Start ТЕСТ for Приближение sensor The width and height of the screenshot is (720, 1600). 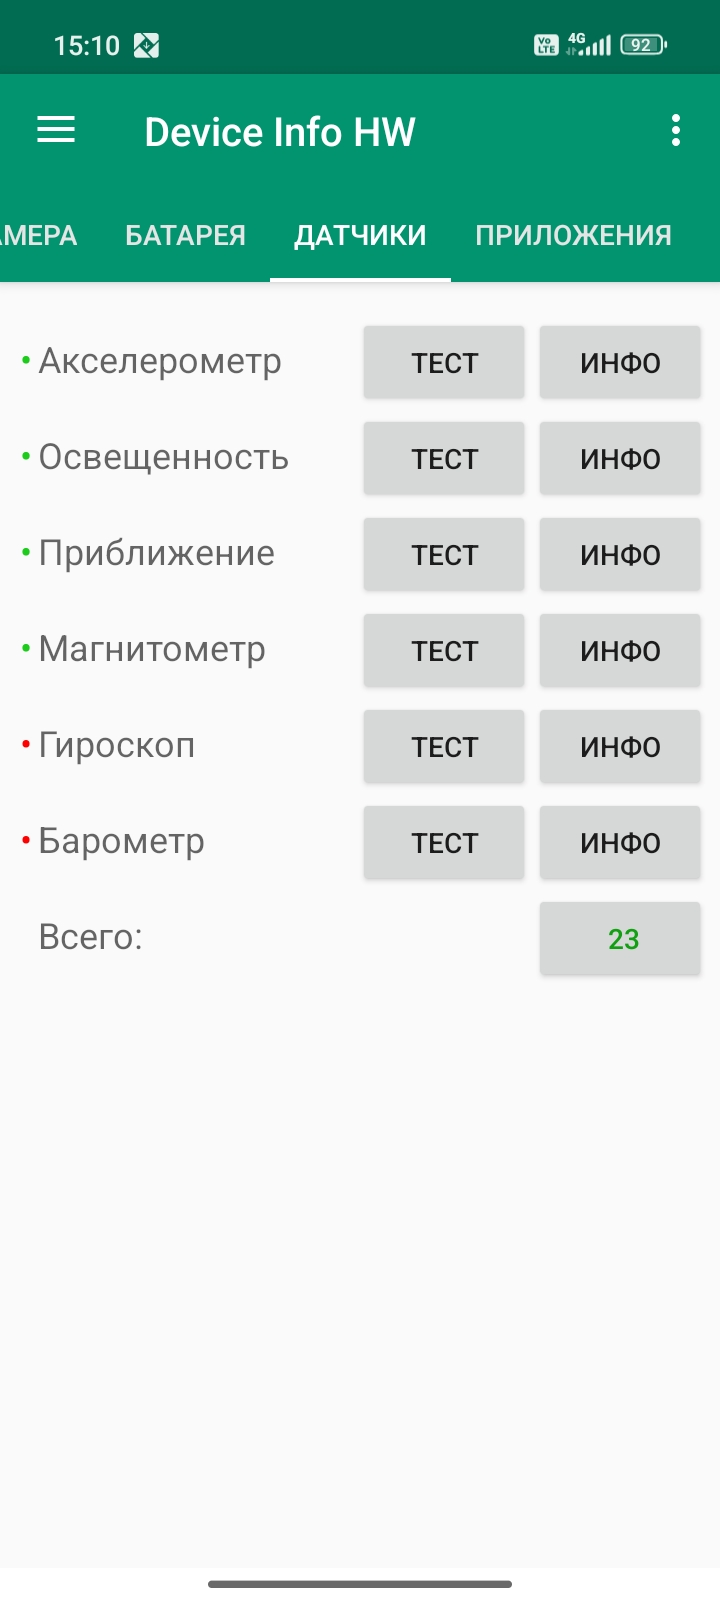point(444,555)
